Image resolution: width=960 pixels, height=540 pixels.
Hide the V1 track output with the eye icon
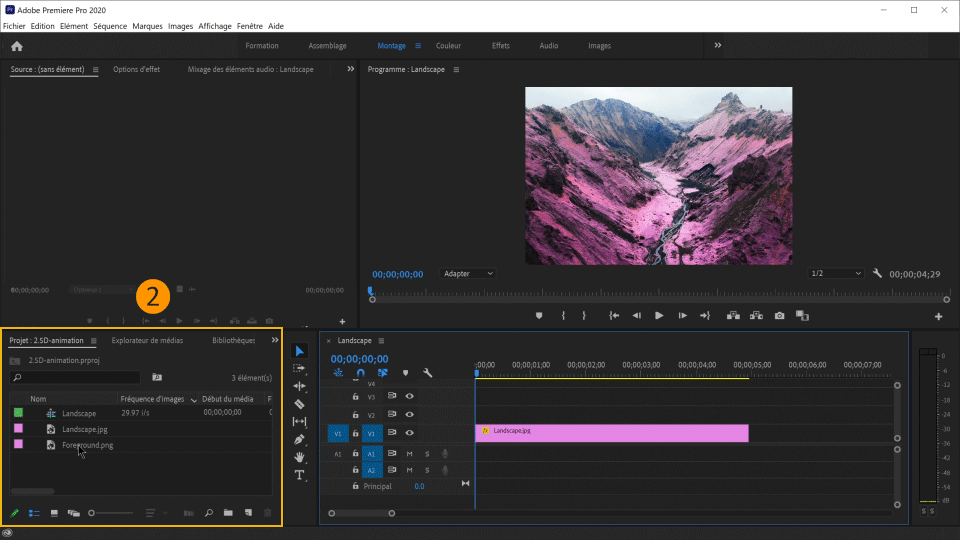pyautogui.click(x=409, y=433)
